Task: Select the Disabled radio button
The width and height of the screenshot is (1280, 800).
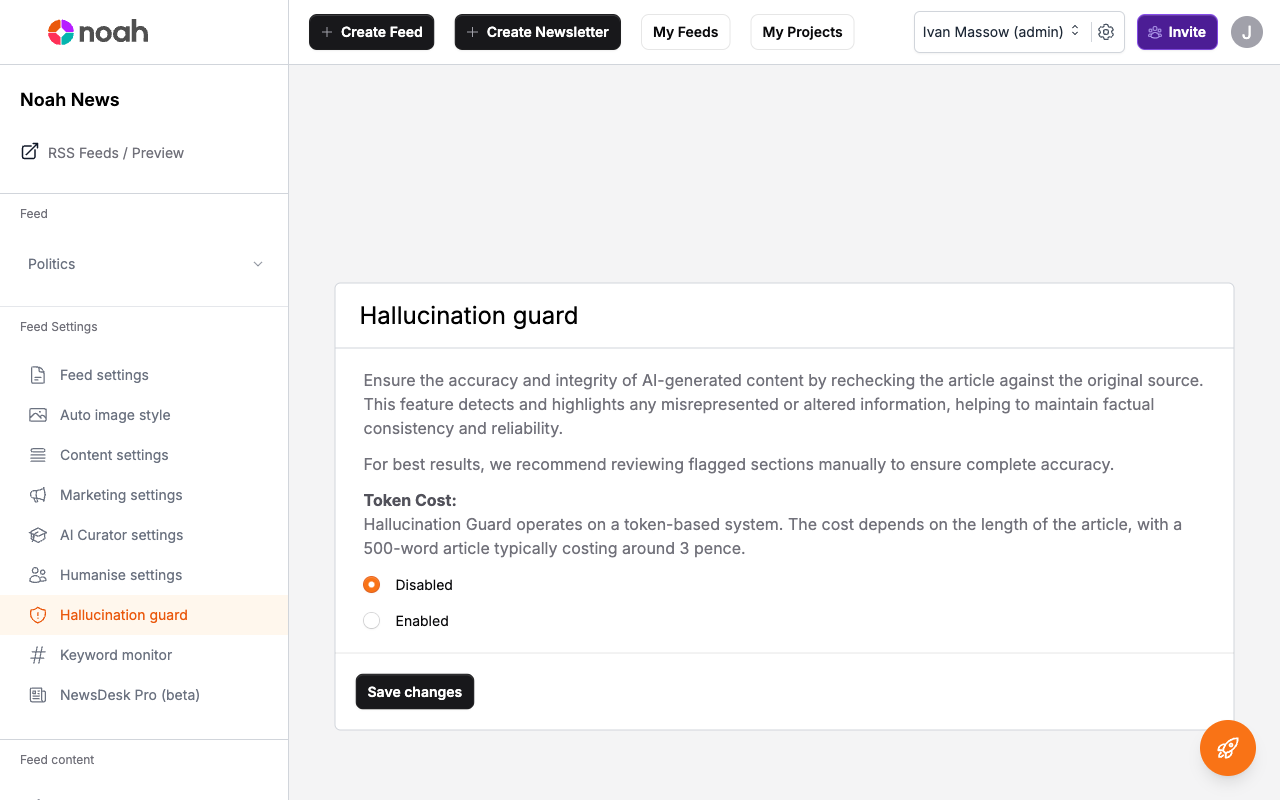Action: [371, 584]
